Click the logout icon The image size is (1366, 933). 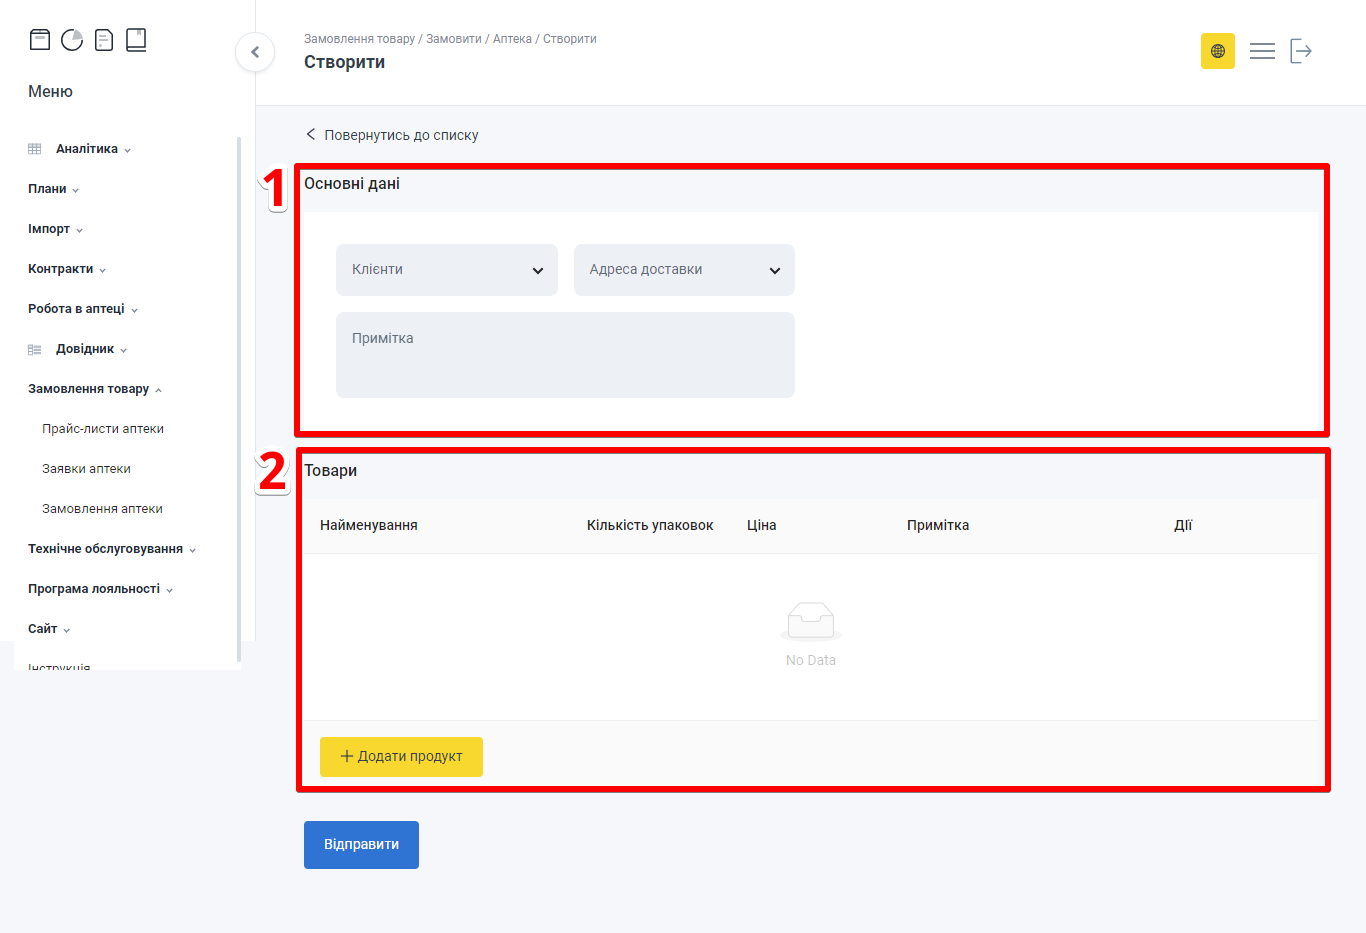(1300, 51)
